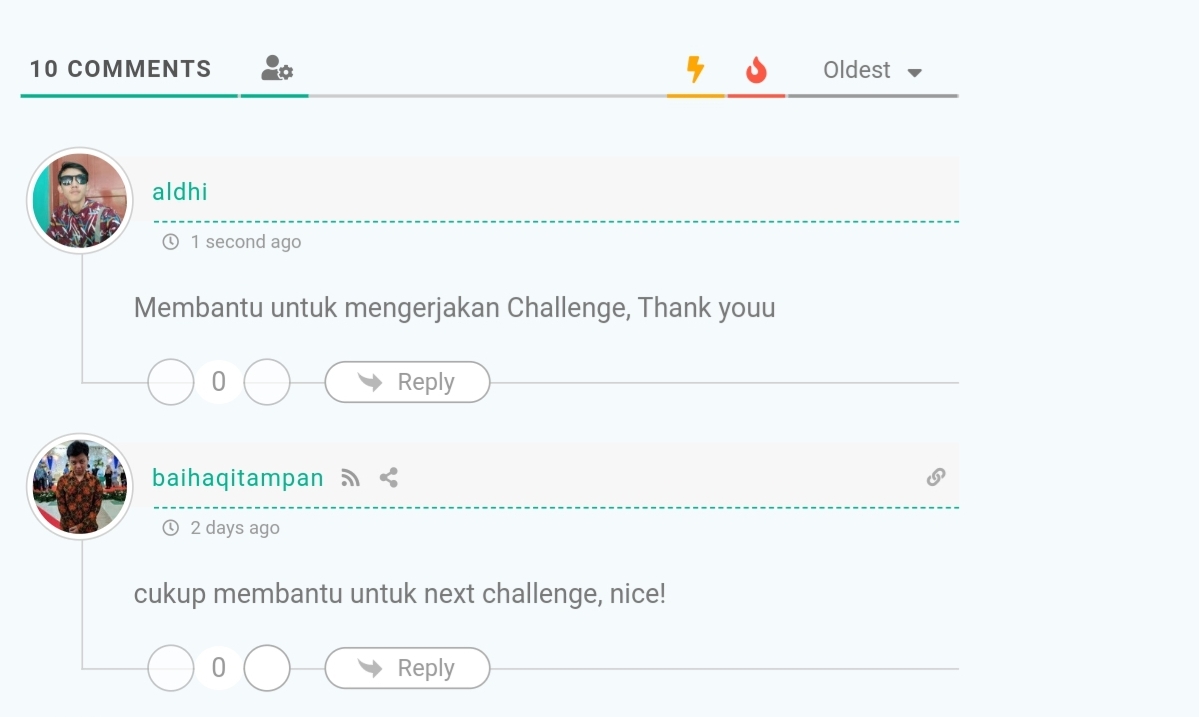
Task: Reply to aldhi's comment
Action: point(407,381)
